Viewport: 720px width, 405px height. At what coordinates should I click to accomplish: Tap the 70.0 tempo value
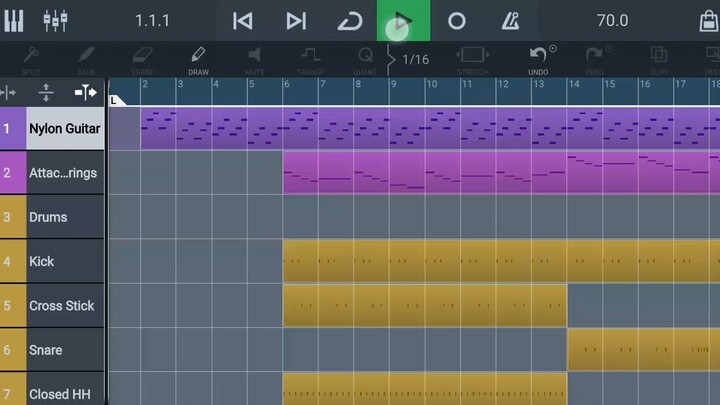click(x=612, y=20)
